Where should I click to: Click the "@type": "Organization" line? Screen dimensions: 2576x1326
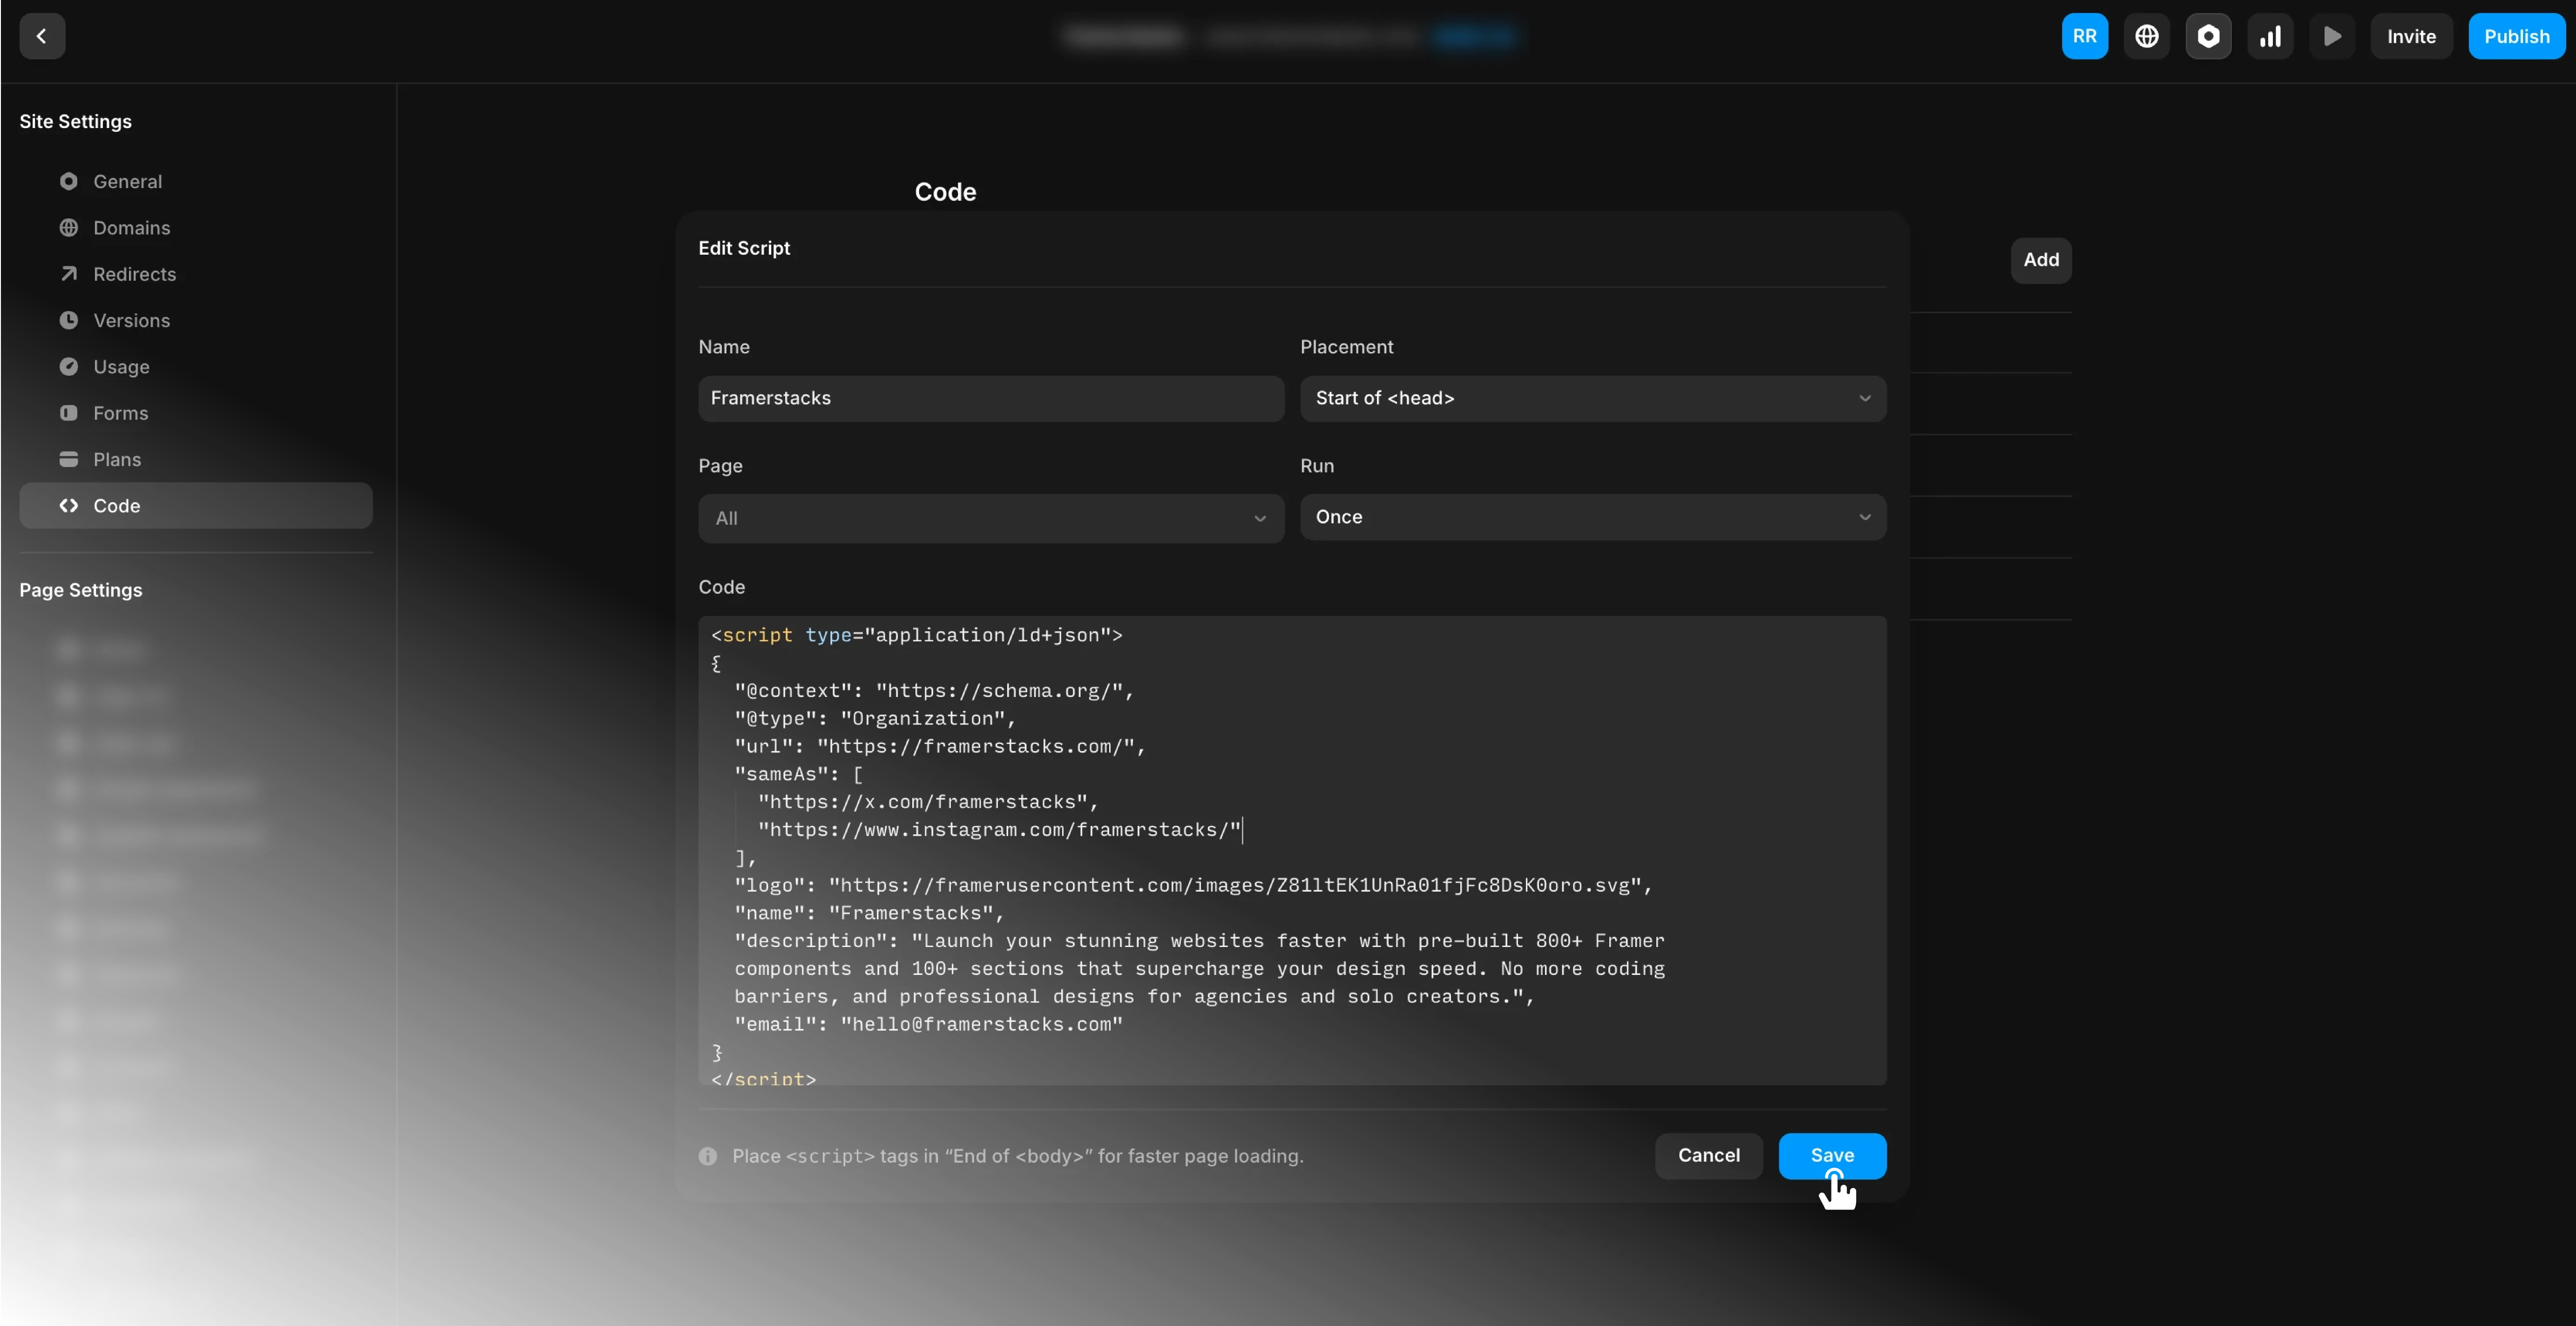point(875,719)
